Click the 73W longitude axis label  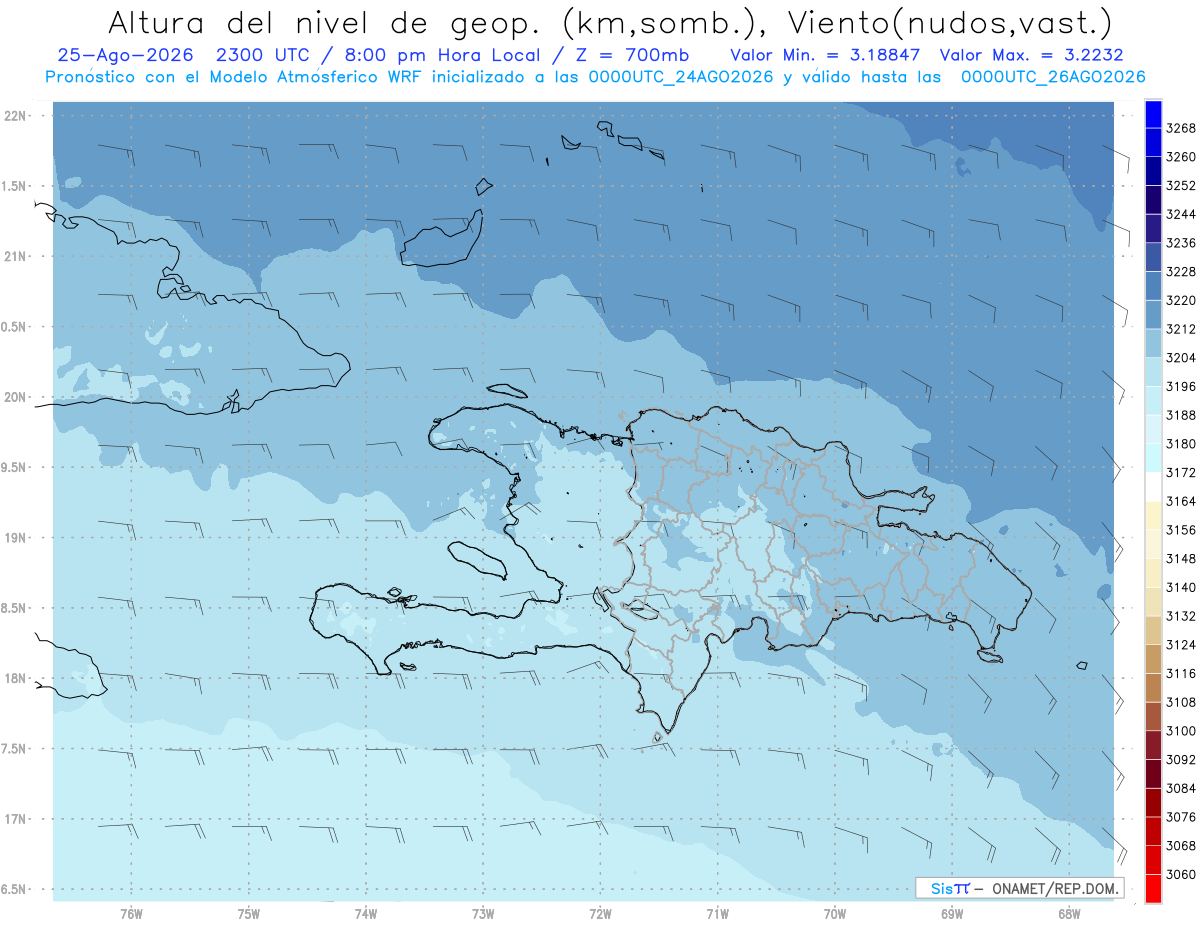[x=483, y=914]
